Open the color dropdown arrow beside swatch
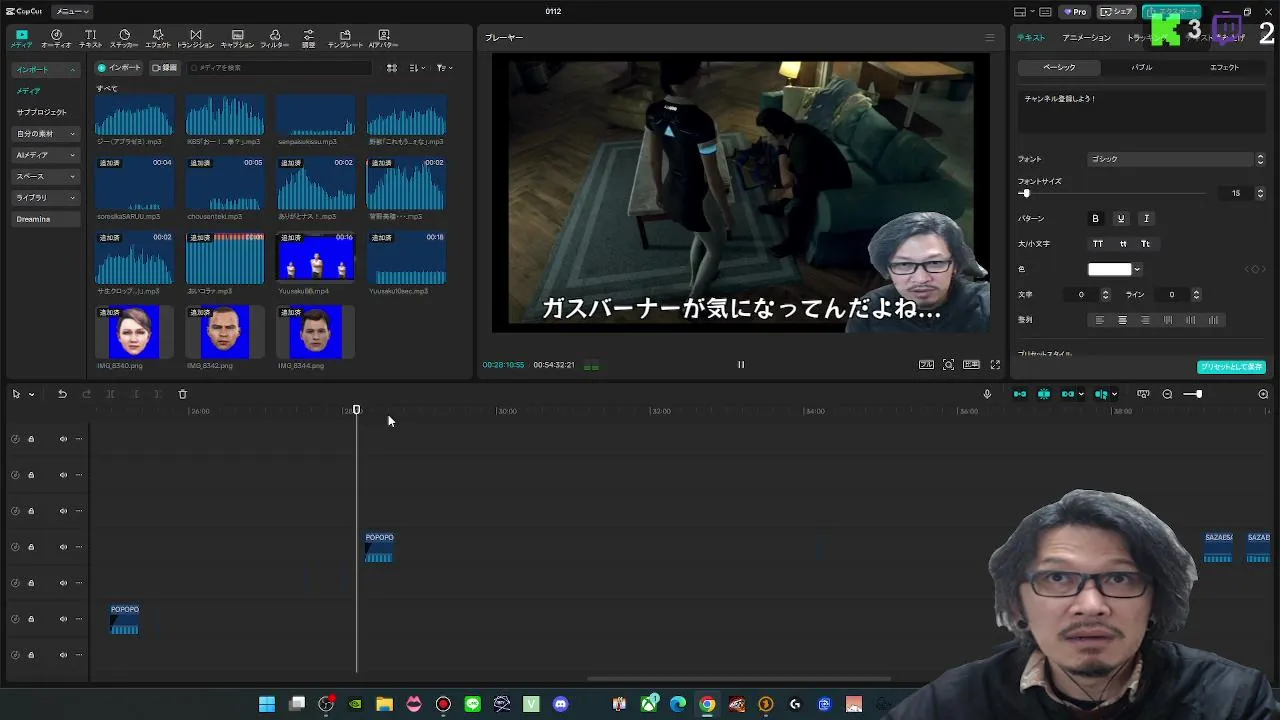 tap(1137, 270)
